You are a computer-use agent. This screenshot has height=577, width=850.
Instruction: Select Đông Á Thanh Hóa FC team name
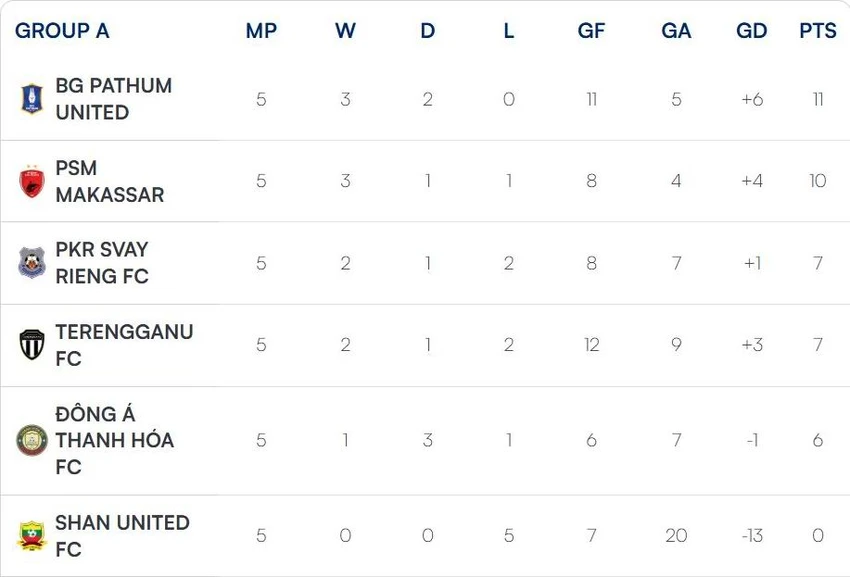click(114, 440)
